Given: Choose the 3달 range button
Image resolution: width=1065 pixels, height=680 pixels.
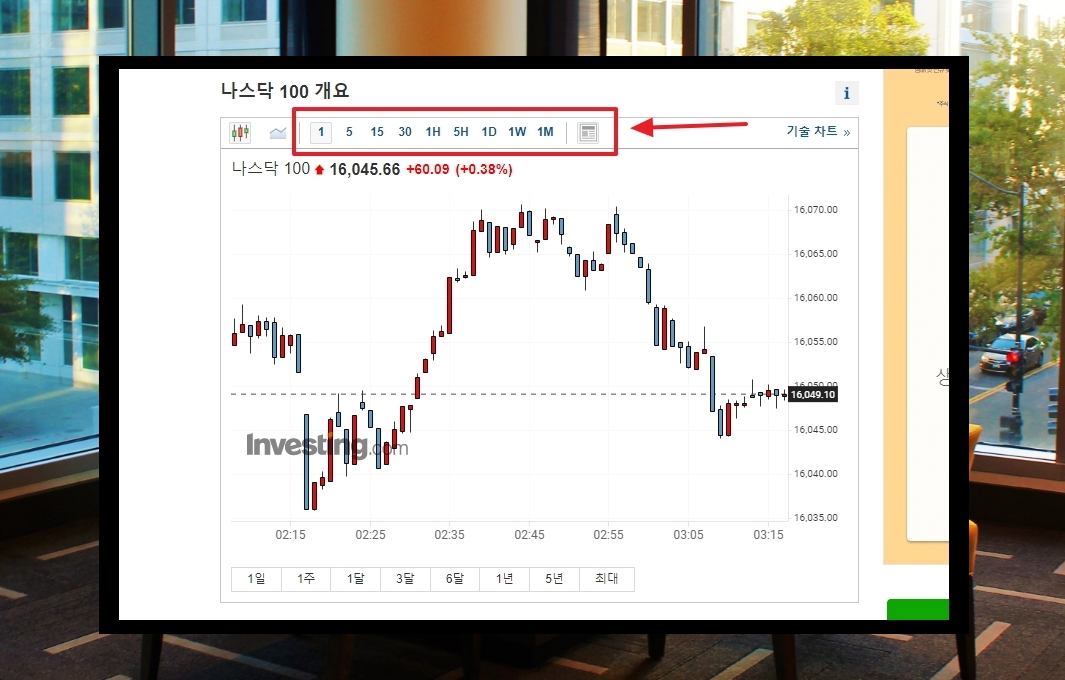Looking at the screenshot, I should (x=405, y=579).
